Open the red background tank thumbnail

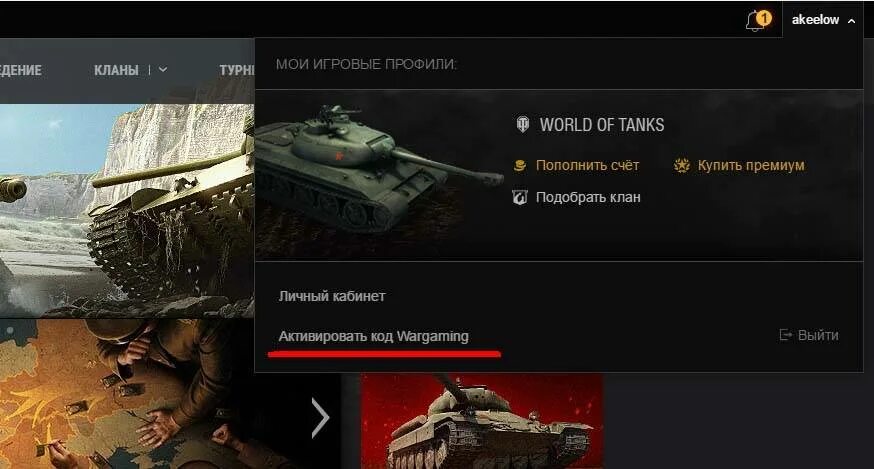[482, 422]
